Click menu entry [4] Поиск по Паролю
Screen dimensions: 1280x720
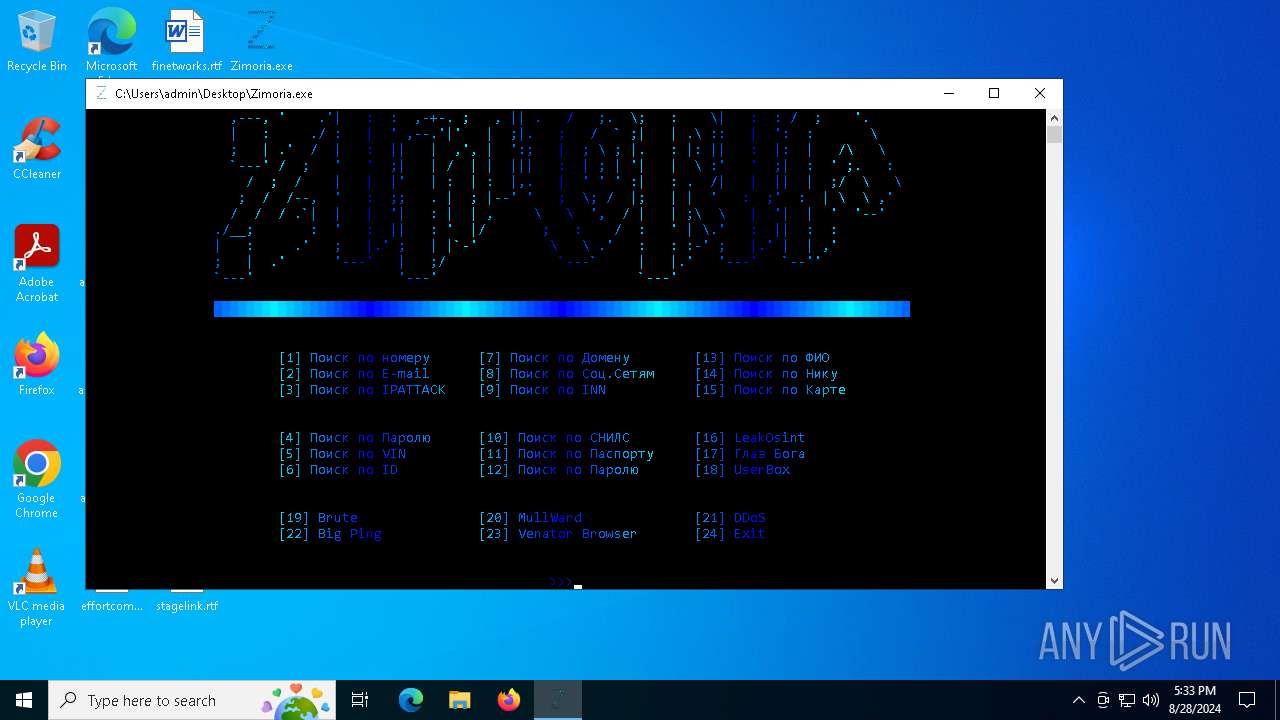click(354, 437)
